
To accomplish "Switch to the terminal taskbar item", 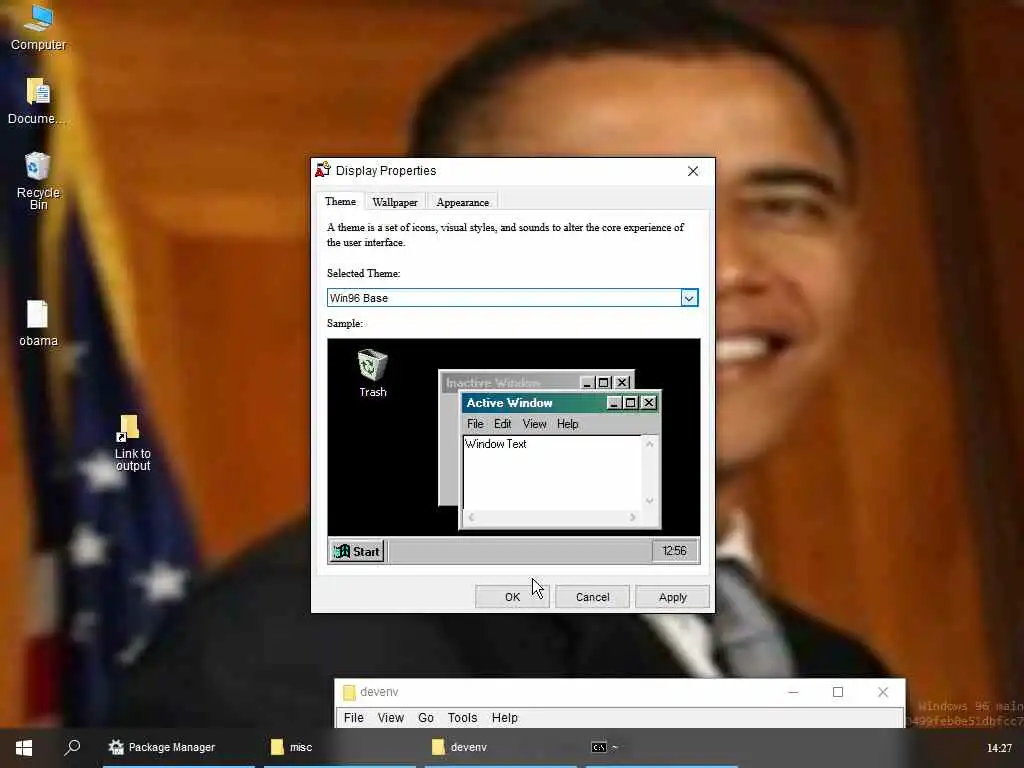I will click(662, 747).
